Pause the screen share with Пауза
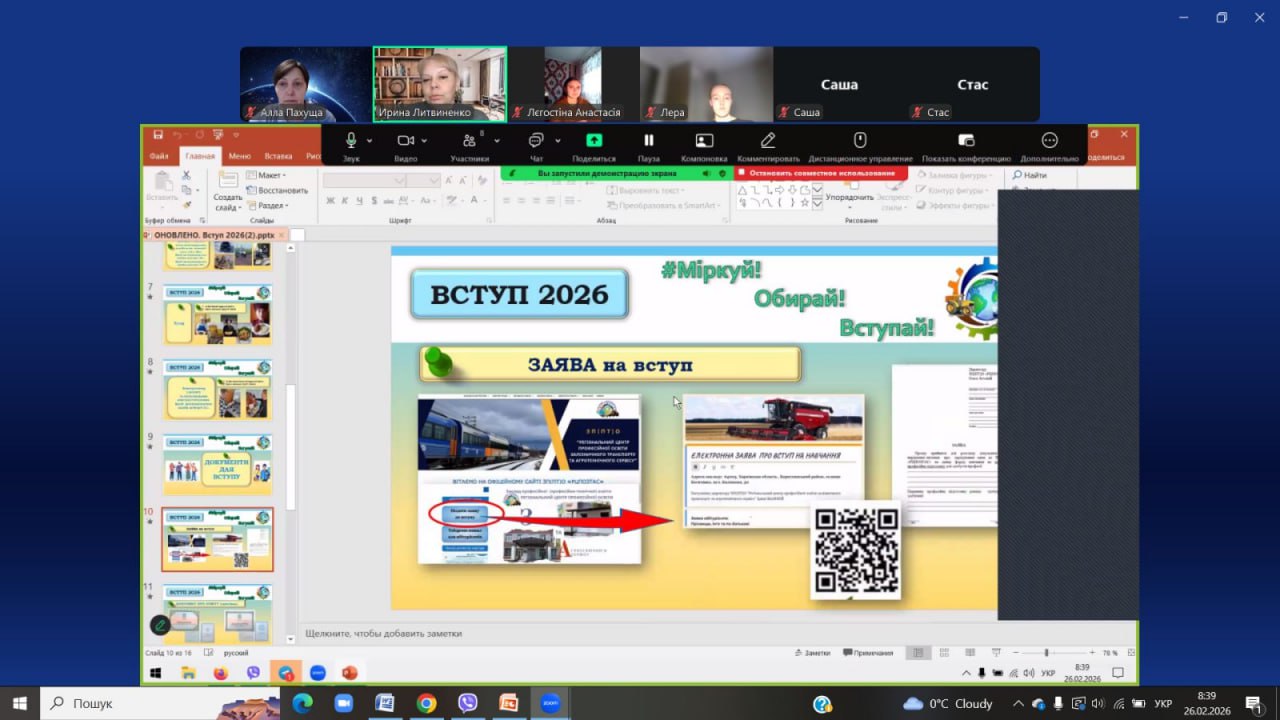The height and width of the screenshot is (720, 1280). [x=648, y=141]
